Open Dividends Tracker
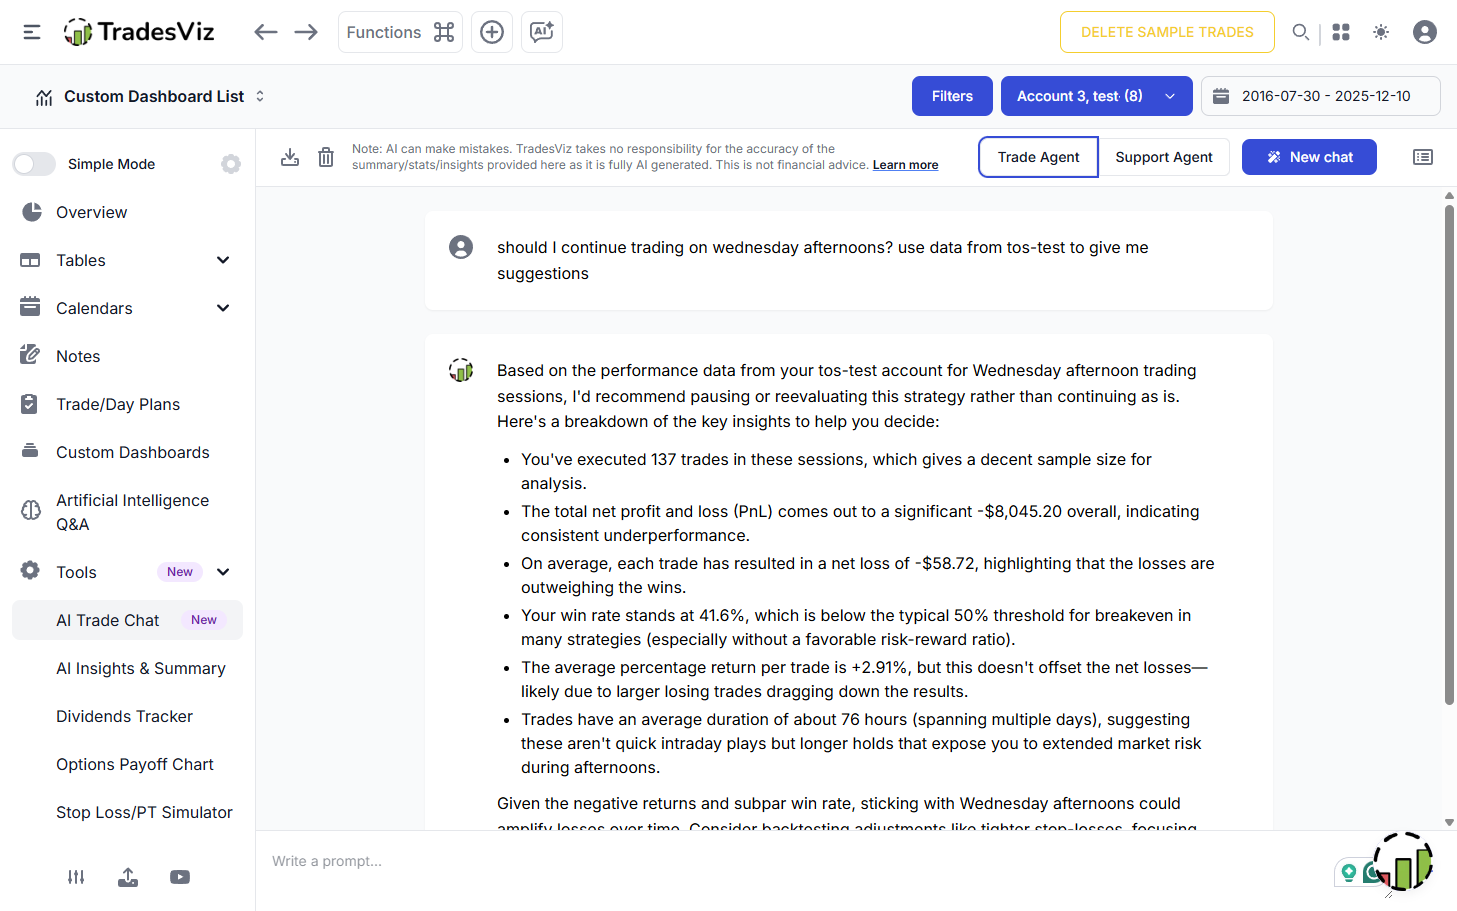This screenshot has height=911, width=1457. click(x=125, y=716)
